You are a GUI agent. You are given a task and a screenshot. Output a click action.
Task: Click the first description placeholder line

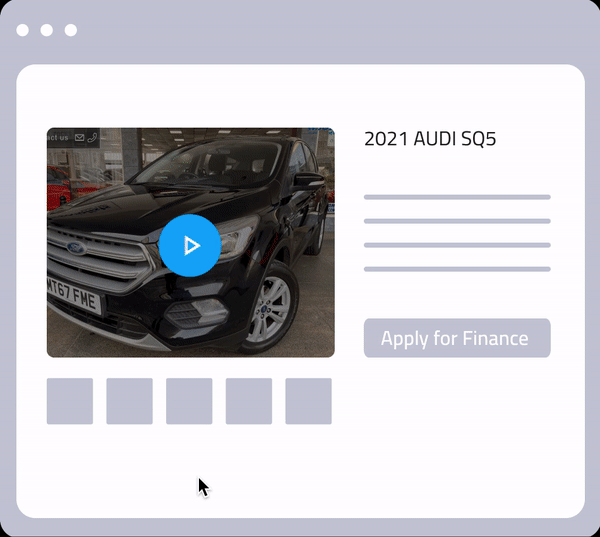click(457, 197)
